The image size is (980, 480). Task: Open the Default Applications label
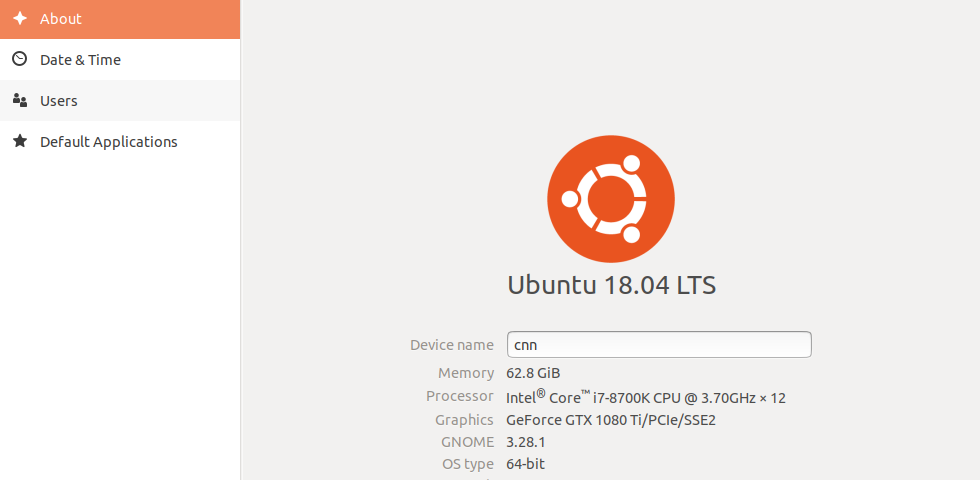click(109, 142)
